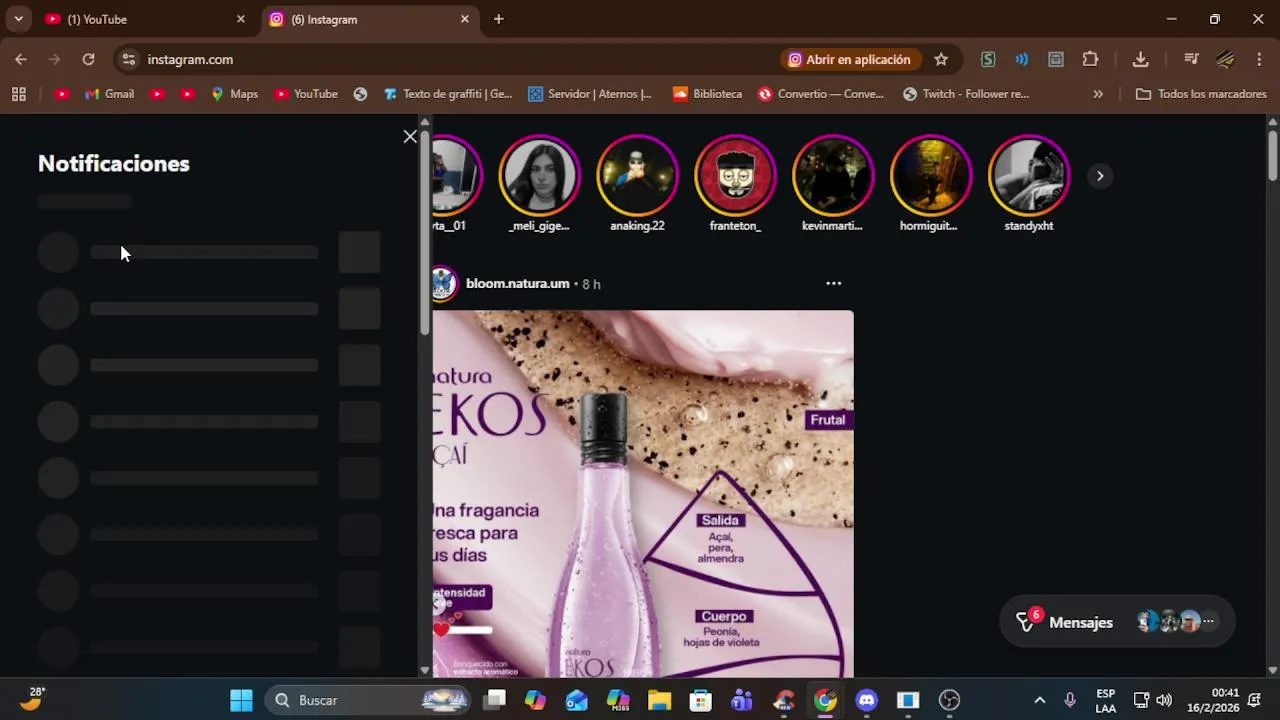Open the anaking.22 story
This screenshot has width=1280, height=720.
tap(637, 176)
